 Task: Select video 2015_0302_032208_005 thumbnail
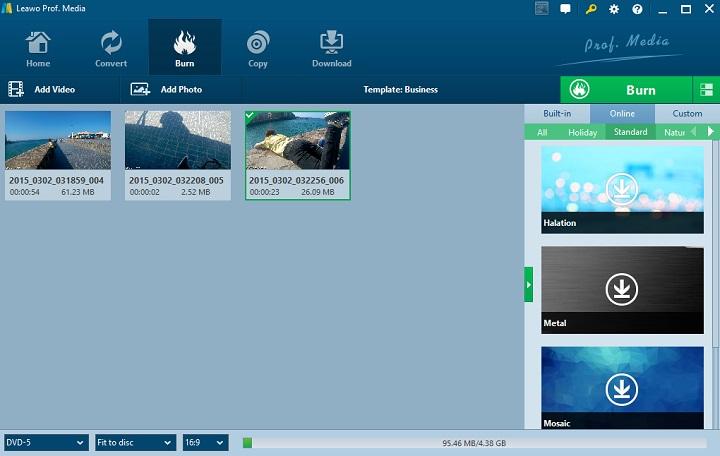(178, 141)
